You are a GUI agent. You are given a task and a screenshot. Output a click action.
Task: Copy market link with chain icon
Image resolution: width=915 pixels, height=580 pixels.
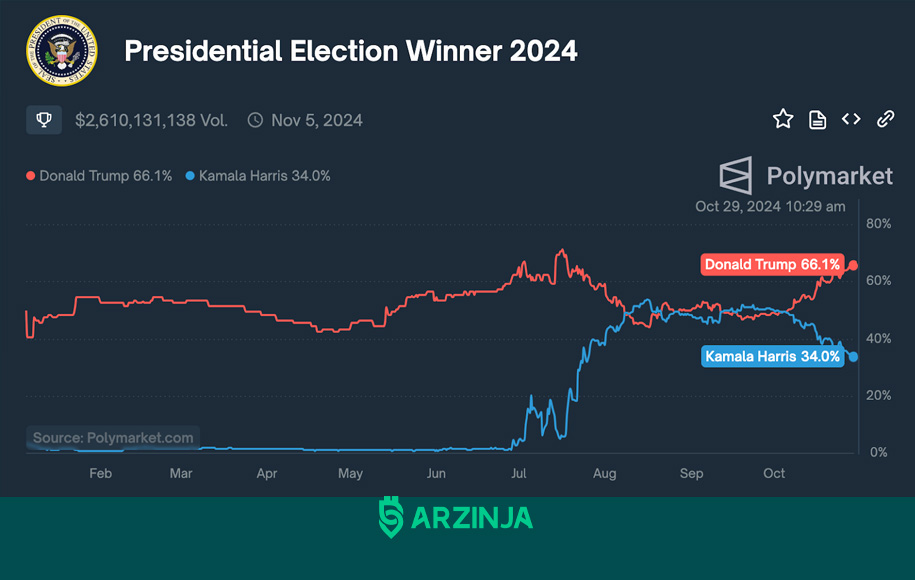[885, 119]
